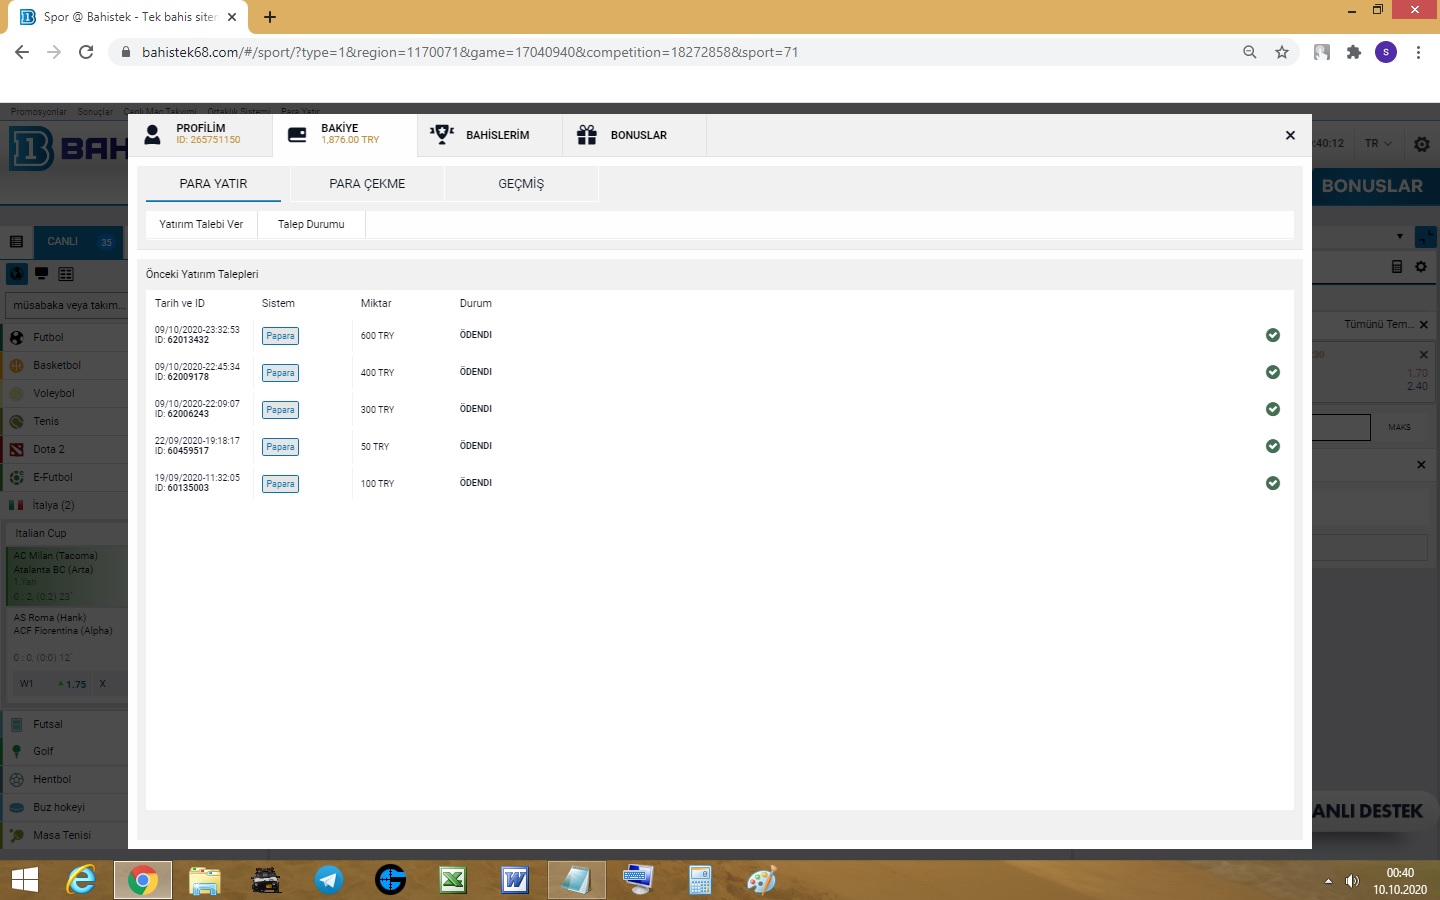Open the Talep Durumu sub-tab

click(311, 224)
